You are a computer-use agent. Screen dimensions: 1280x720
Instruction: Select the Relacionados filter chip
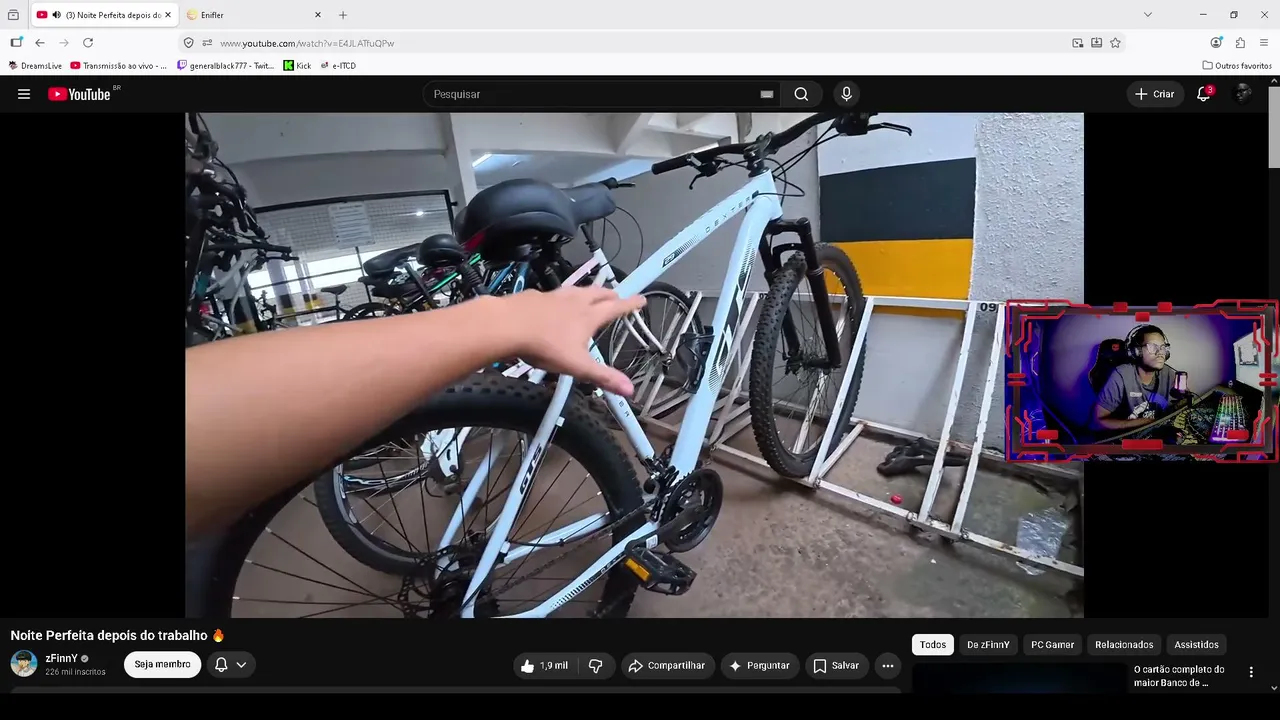[1124, 645]
